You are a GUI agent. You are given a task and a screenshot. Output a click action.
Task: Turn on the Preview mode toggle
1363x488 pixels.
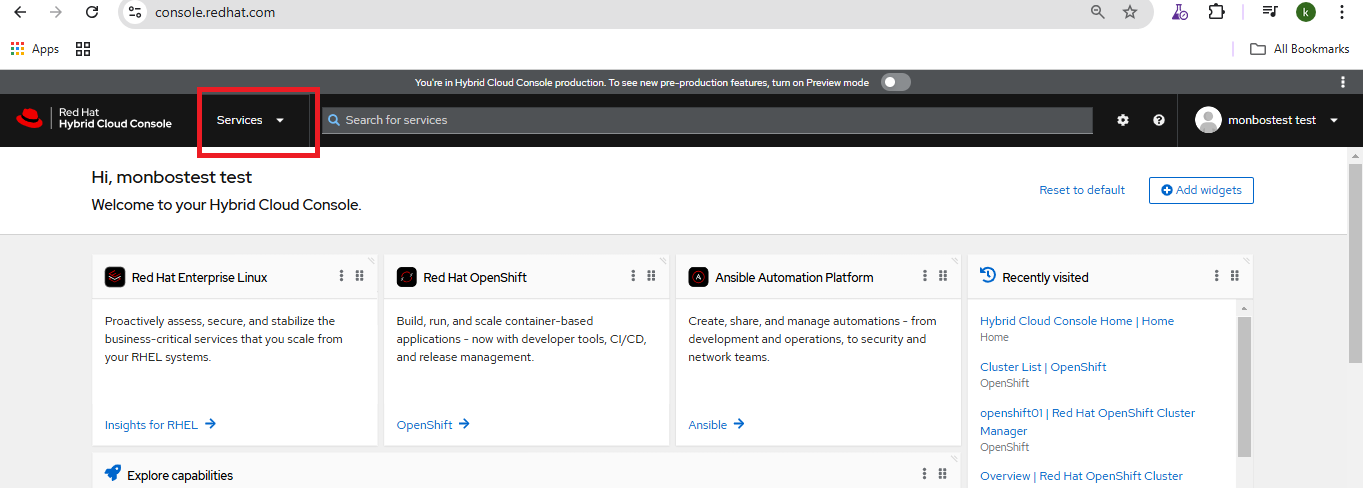click(895, 82)
